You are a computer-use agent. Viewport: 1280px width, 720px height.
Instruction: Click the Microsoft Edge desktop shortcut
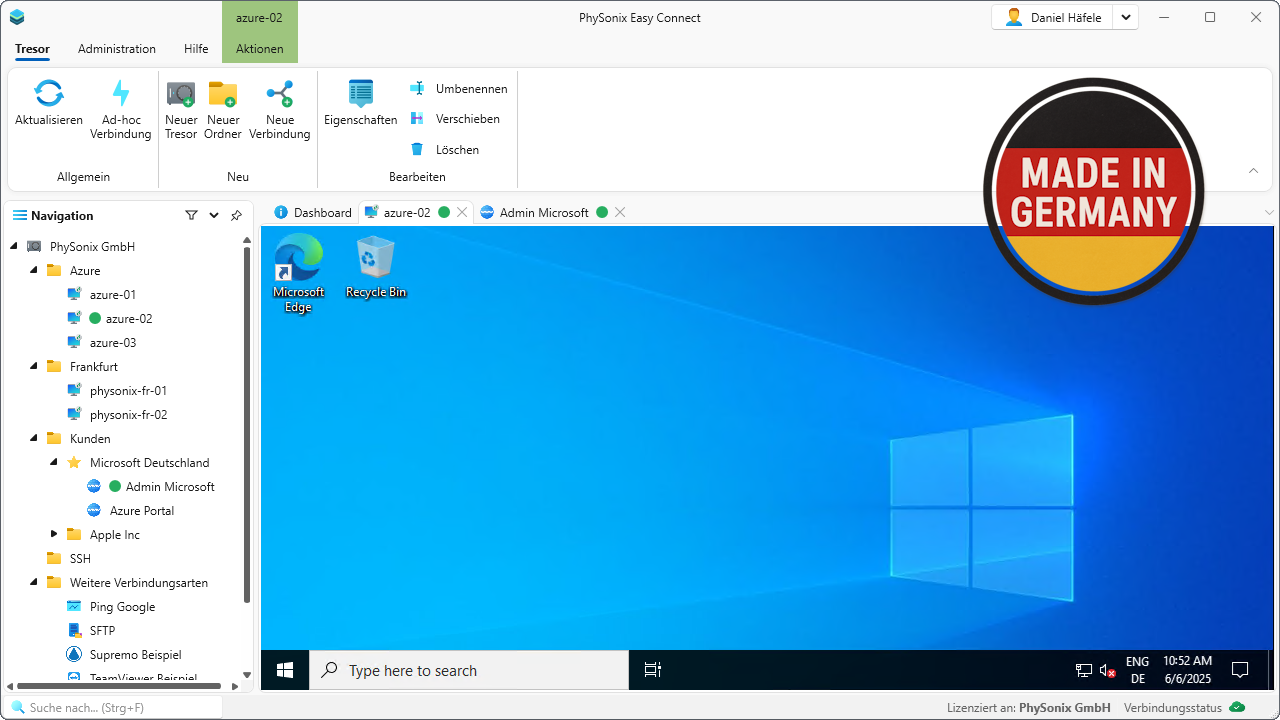(298, 273)
